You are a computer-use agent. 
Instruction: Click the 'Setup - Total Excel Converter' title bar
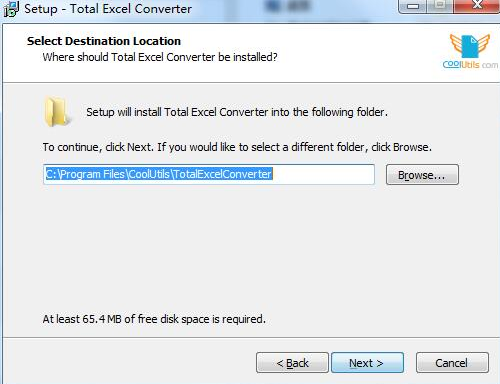tap(108, 9)
